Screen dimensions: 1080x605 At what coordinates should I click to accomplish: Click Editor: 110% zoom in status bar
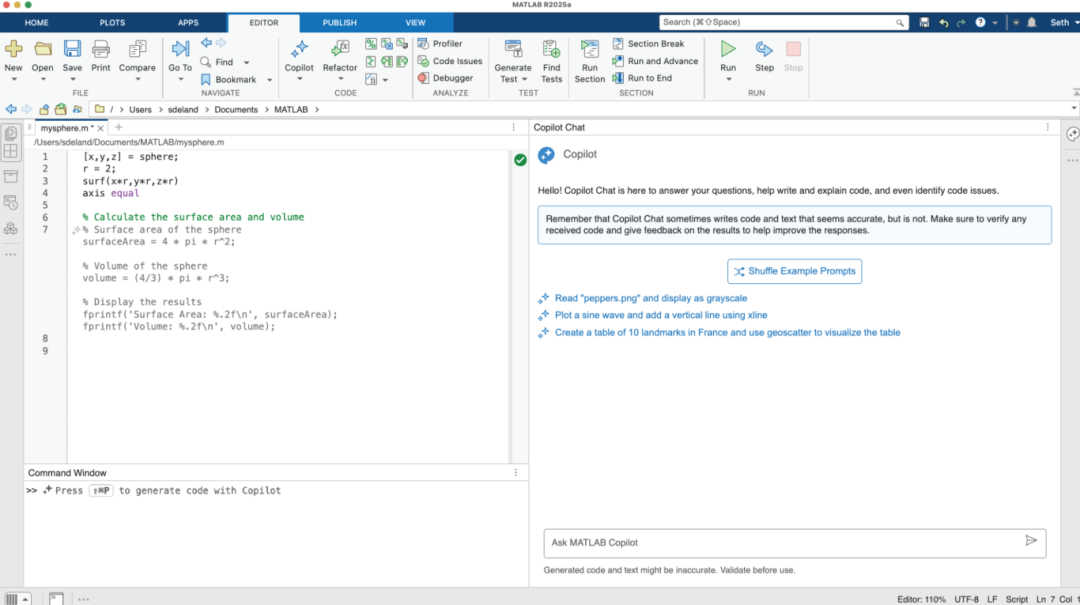coord(921,599)
